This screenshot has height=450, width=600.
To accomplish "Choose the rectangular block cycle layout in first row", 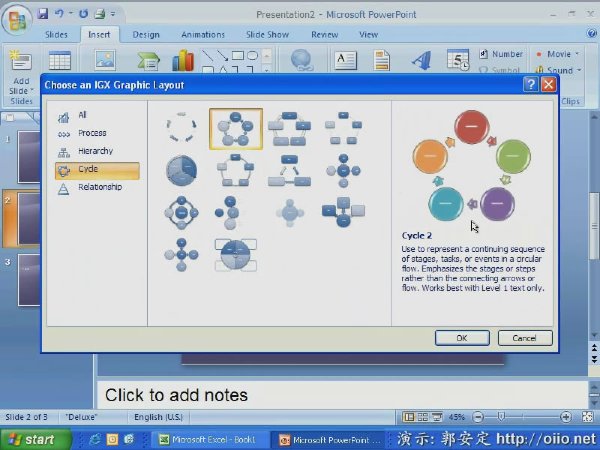I will pos(289,129).
